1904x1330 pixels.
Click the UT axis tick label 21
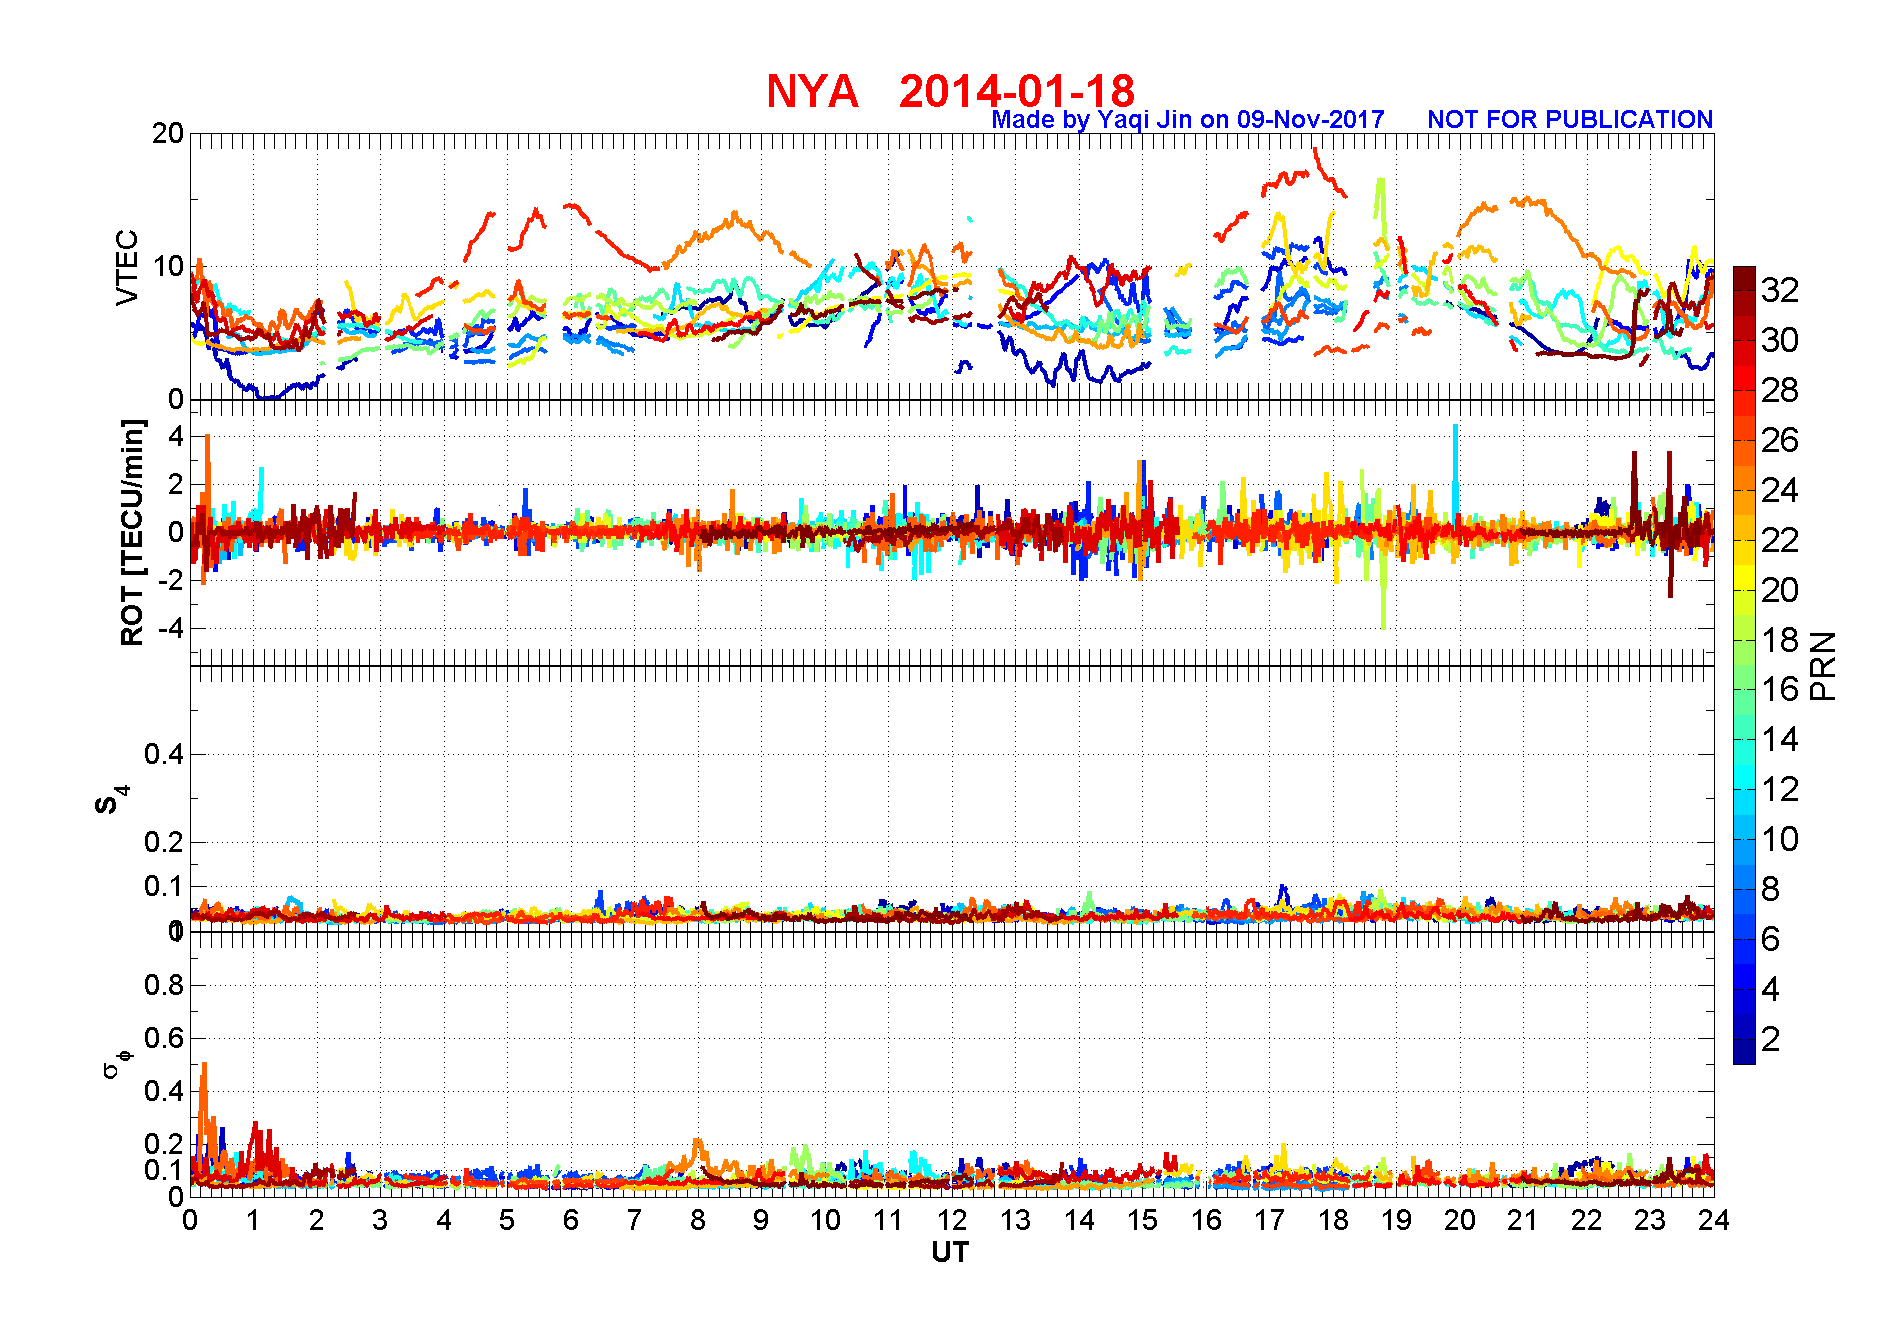tap(1523, 1220)
